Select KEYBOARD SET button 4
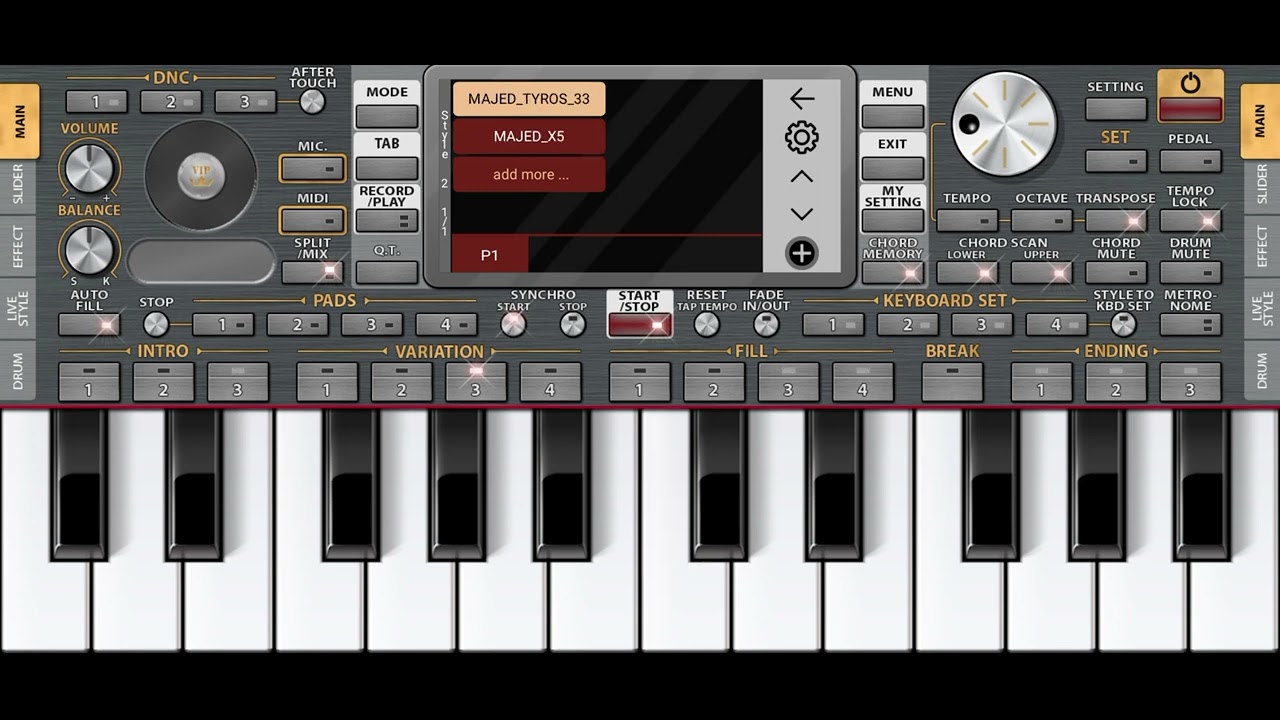Screen dimensions: 1280x720 1057,324
